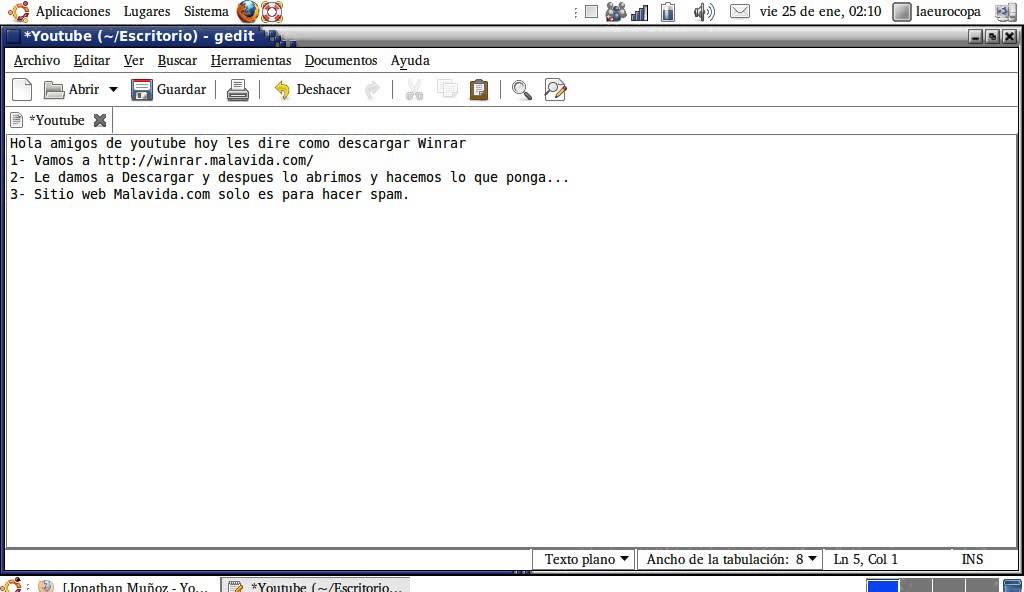Open the Editar menu
The width and height of the screenshot is (1024, 592).
(x=91, y=60)
